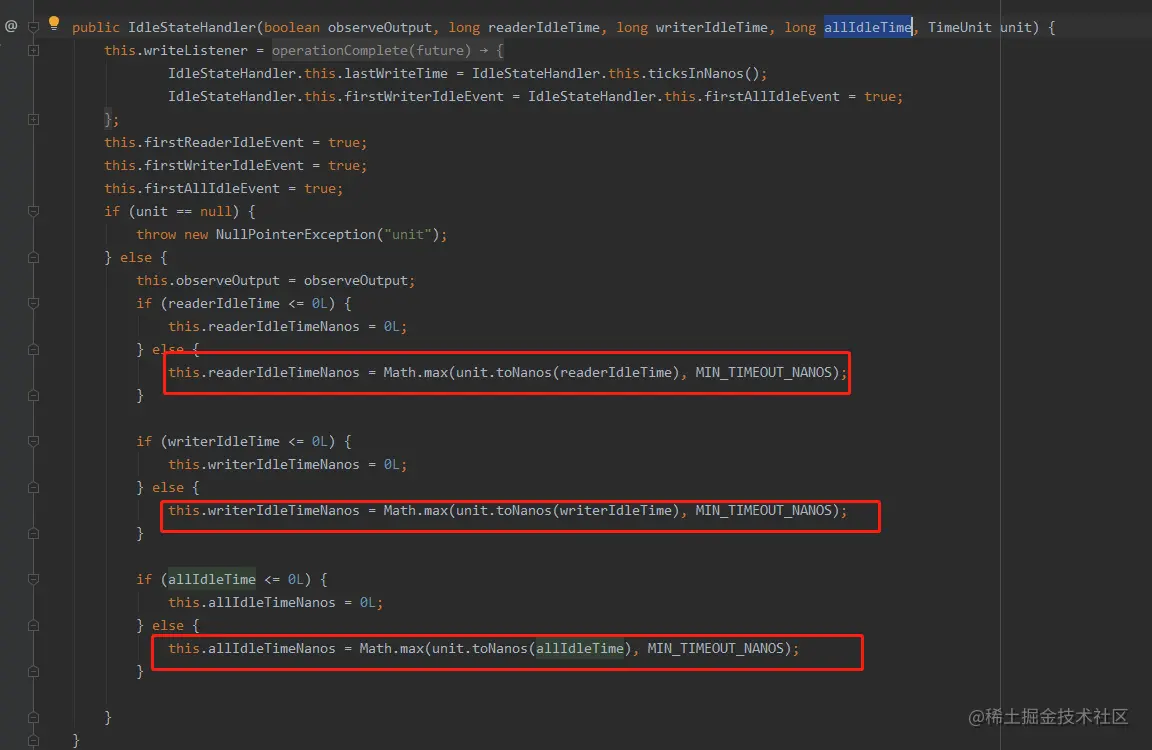Toggle fold marker at else after readerIdleTimeNanos = 0L

(33, 350)
